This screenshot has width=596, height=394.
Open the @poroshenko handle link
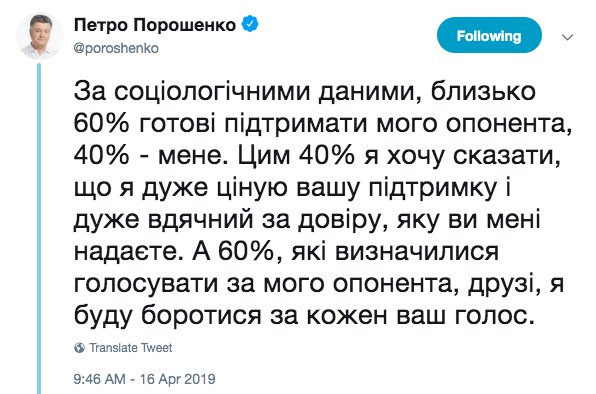(116, 49)
